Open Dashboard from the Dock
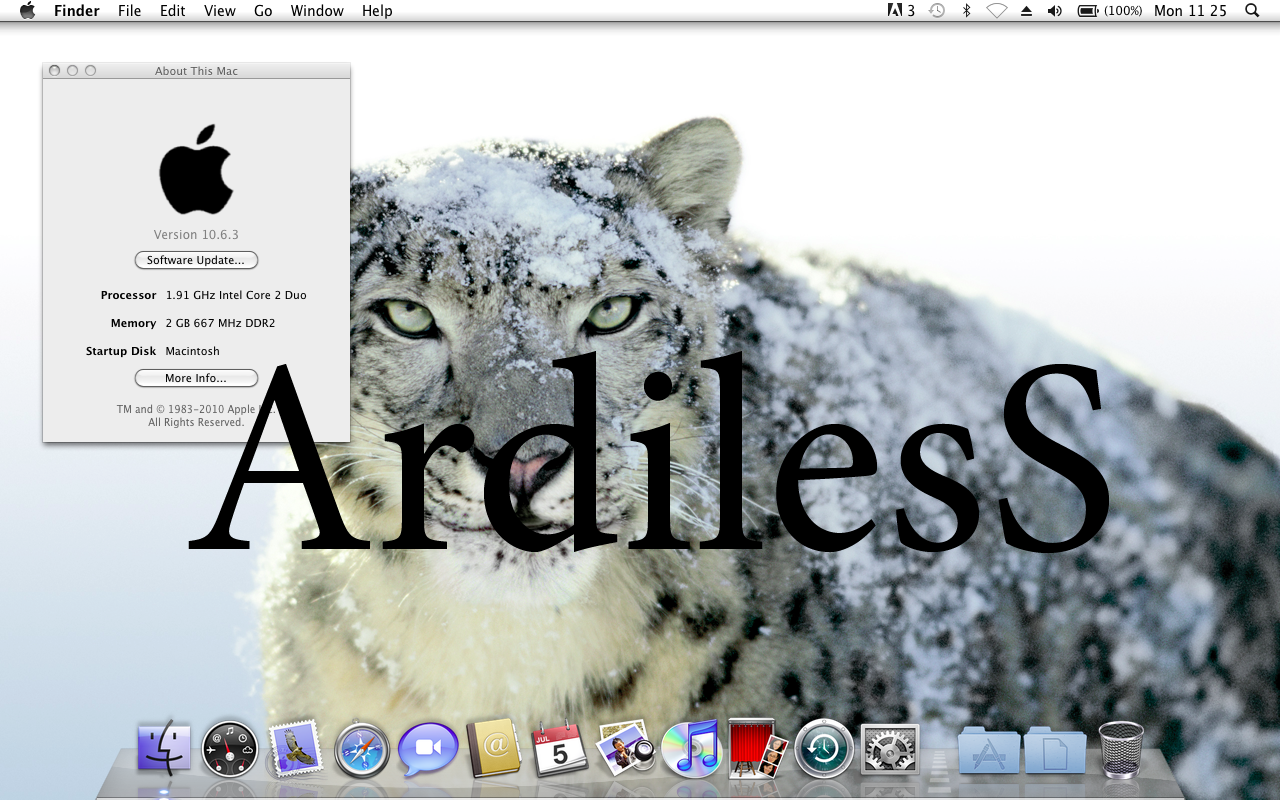This screenshot has height=800, width=1280. (x=230, y=749)
